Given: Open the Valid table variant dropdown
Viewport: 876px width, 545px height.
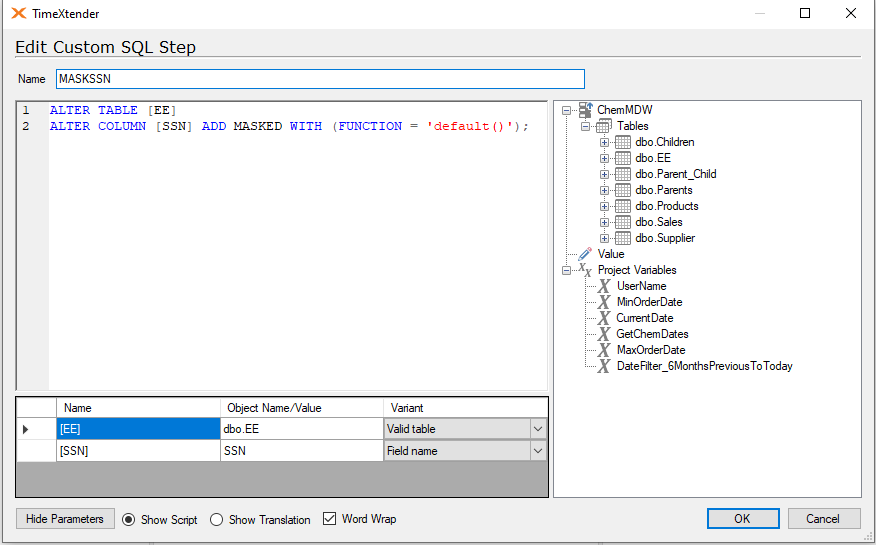Looking at the screenshot, I should 538,429.
